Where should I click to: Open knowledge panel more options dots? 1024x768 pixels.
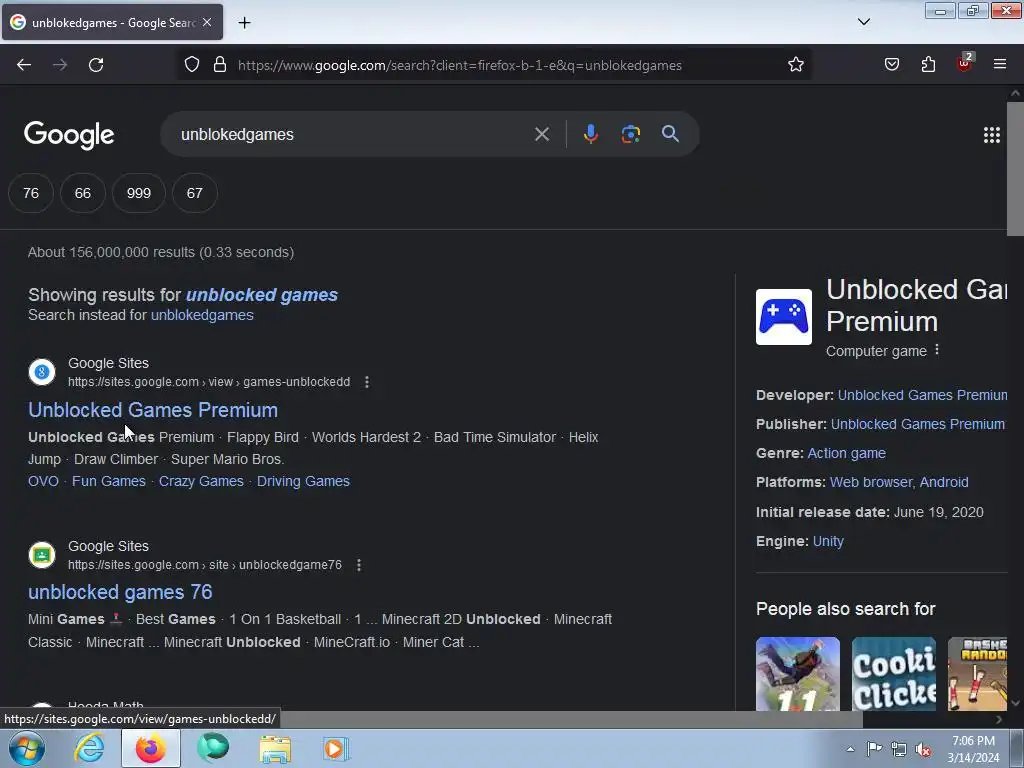pyautogui.click(x=937, y=350)
